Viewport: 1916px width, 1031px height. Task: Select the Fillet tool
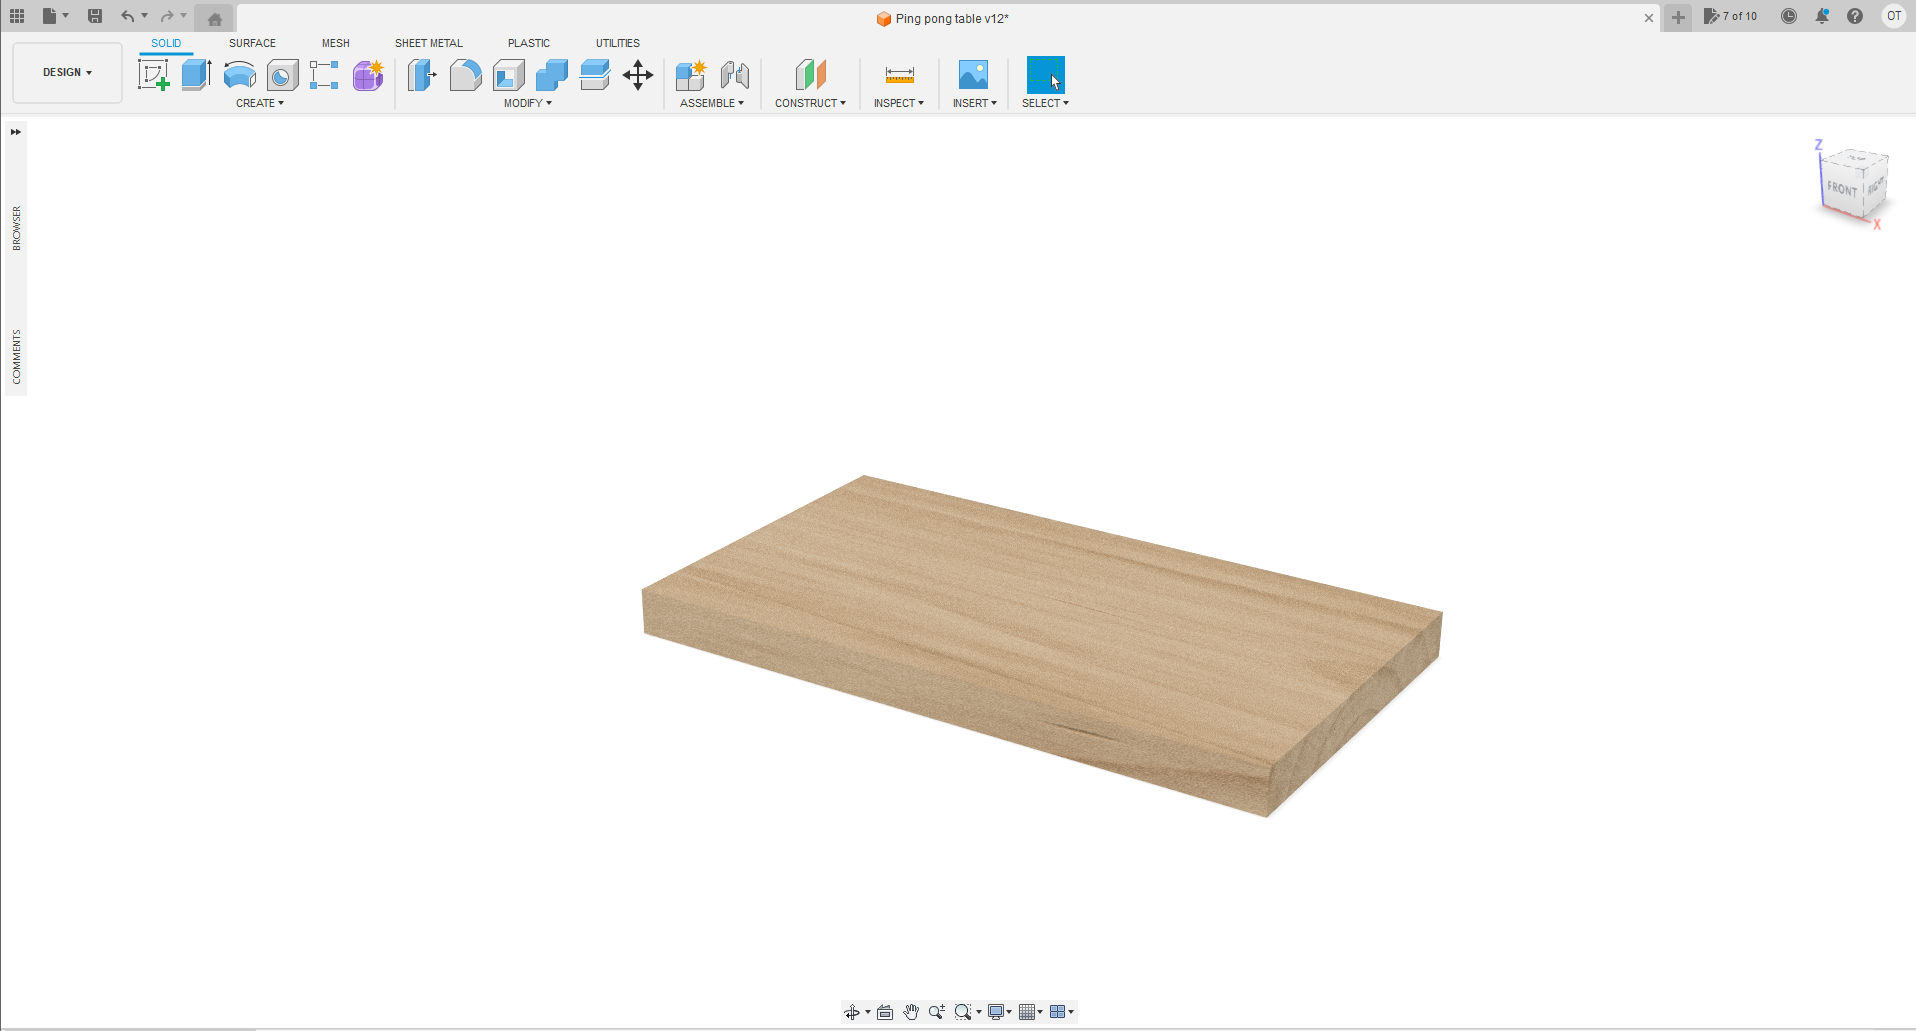pos(465,74)
